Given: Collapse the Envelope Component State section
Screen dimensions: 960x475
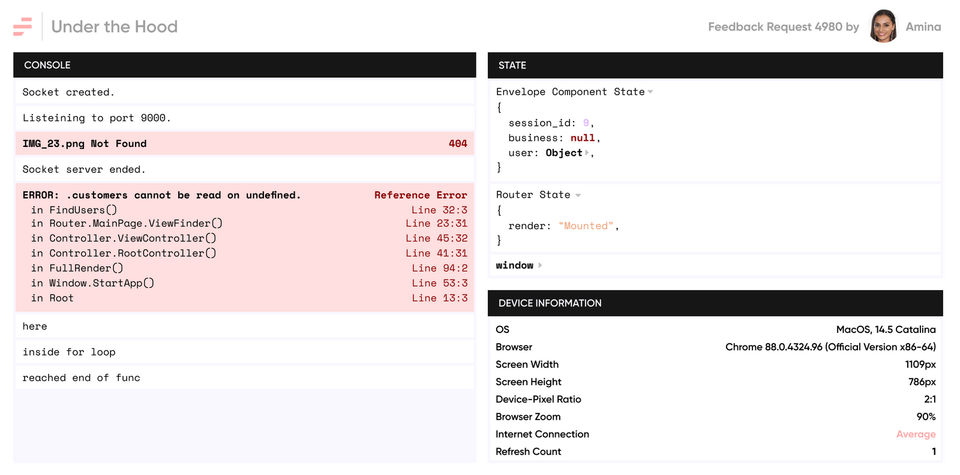Looking at the screenshot, I should tap(650, 92).
